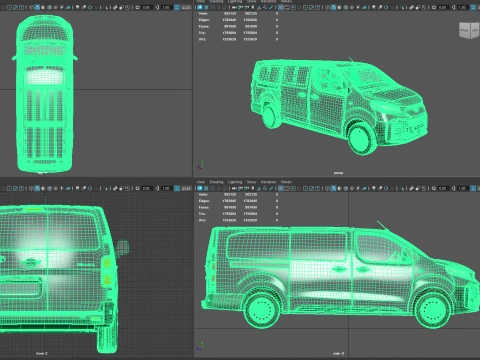Viewport: 480px width, 360px height.
Task: Click the gamma value field in the perspective panel
Action: click(x=462, y=7)
